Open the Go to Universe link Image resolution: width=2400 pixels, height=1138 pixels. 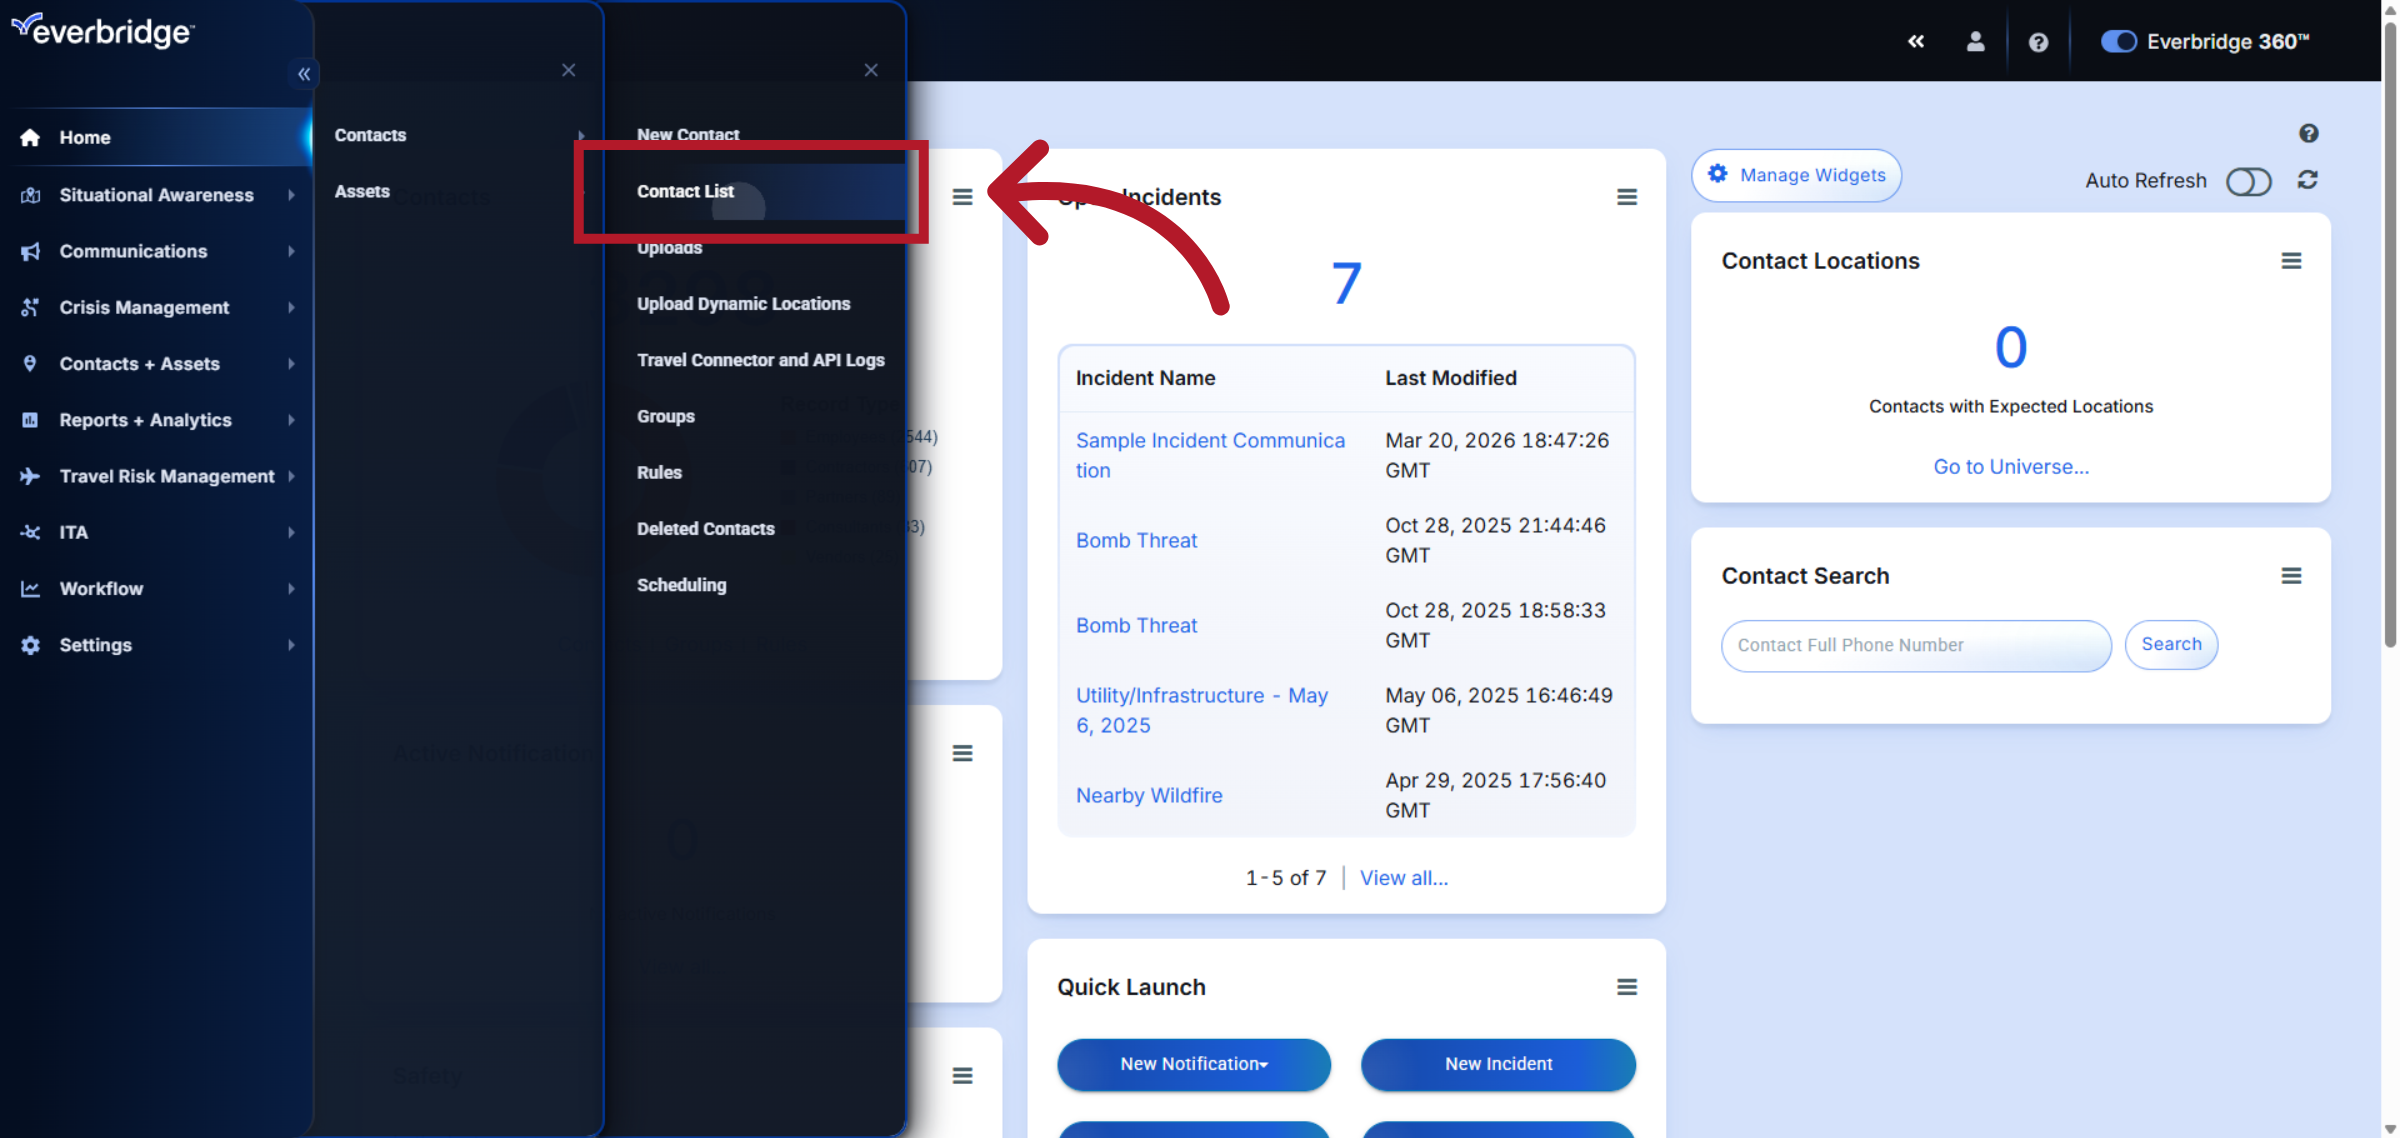(2009, 466)
